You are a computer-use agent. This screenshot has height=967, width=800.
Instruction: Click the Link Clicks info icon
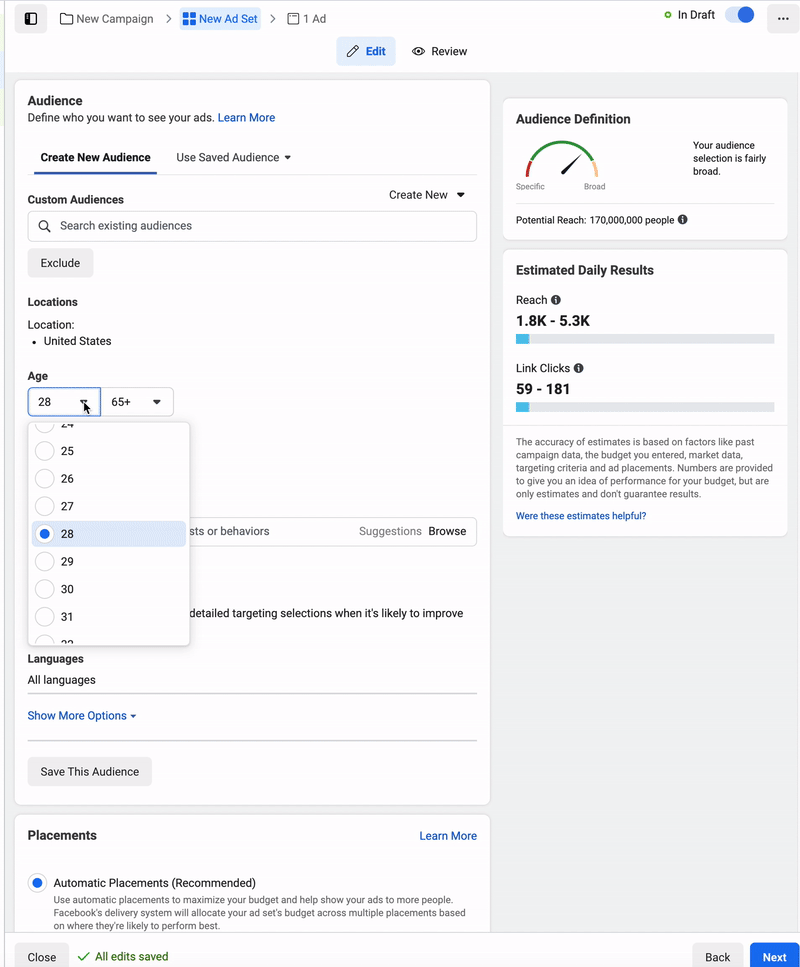pyautogui.click(x=579, y=368)
